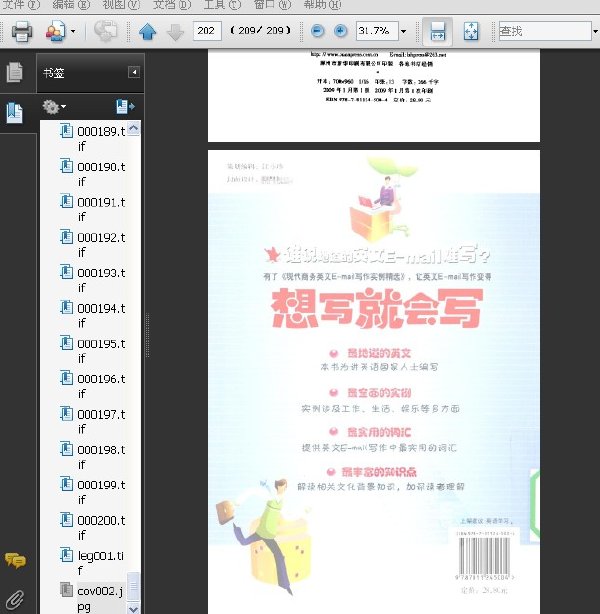600x614 pixels.
Task: Select bookmark 000195.tif
Action: (101, 351)
